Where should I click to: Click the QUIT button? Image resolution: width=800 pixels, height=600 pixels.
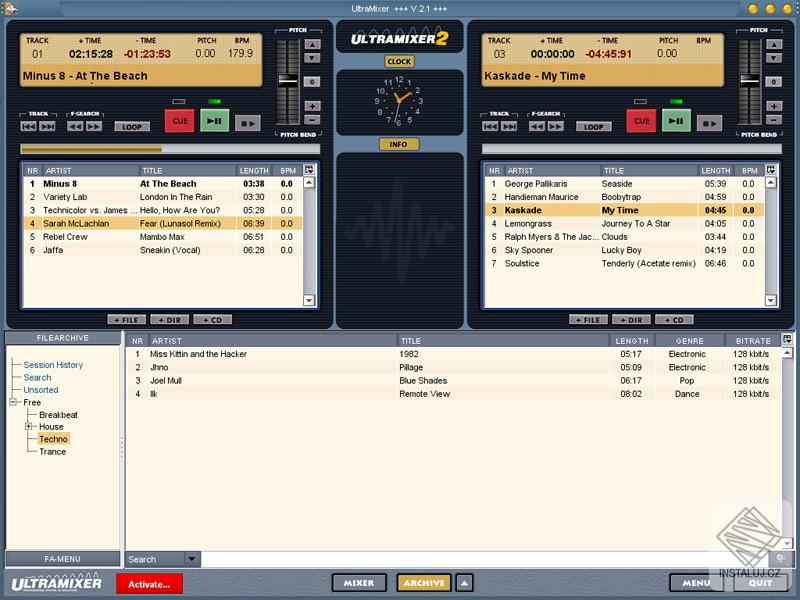coord(761,583)
